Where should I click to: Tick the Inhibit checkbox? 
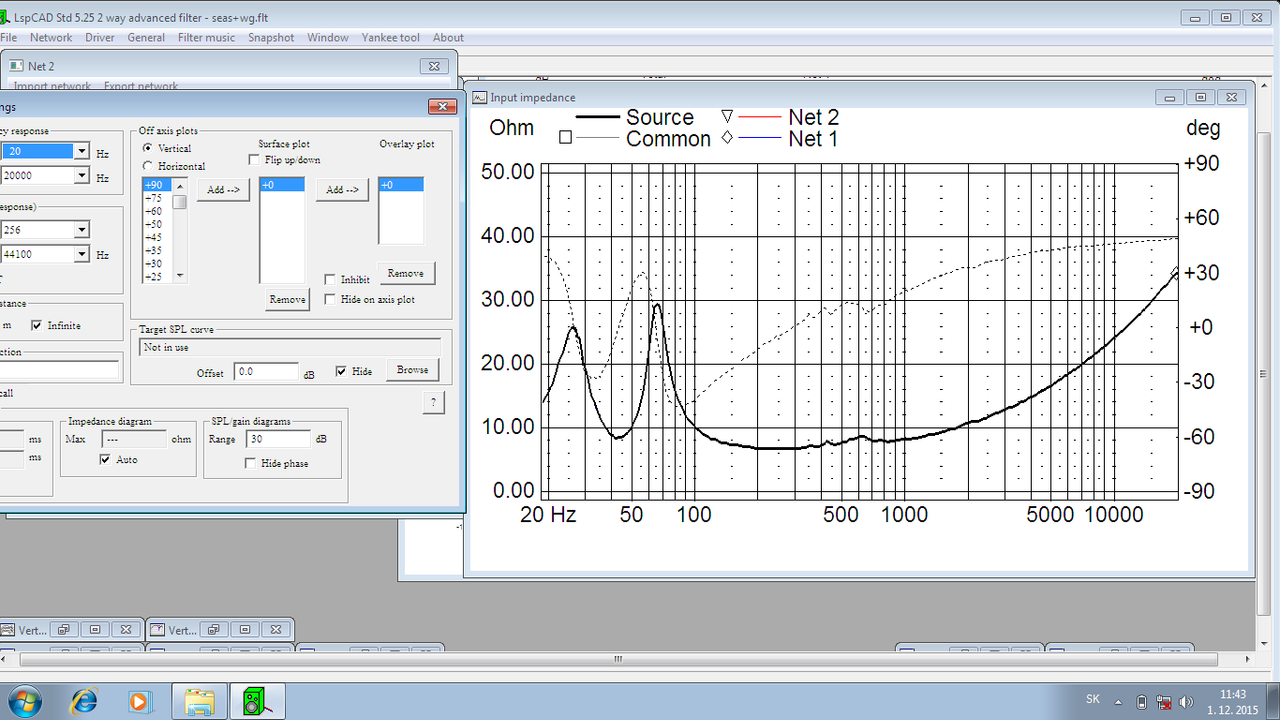(x=330, y=280)
